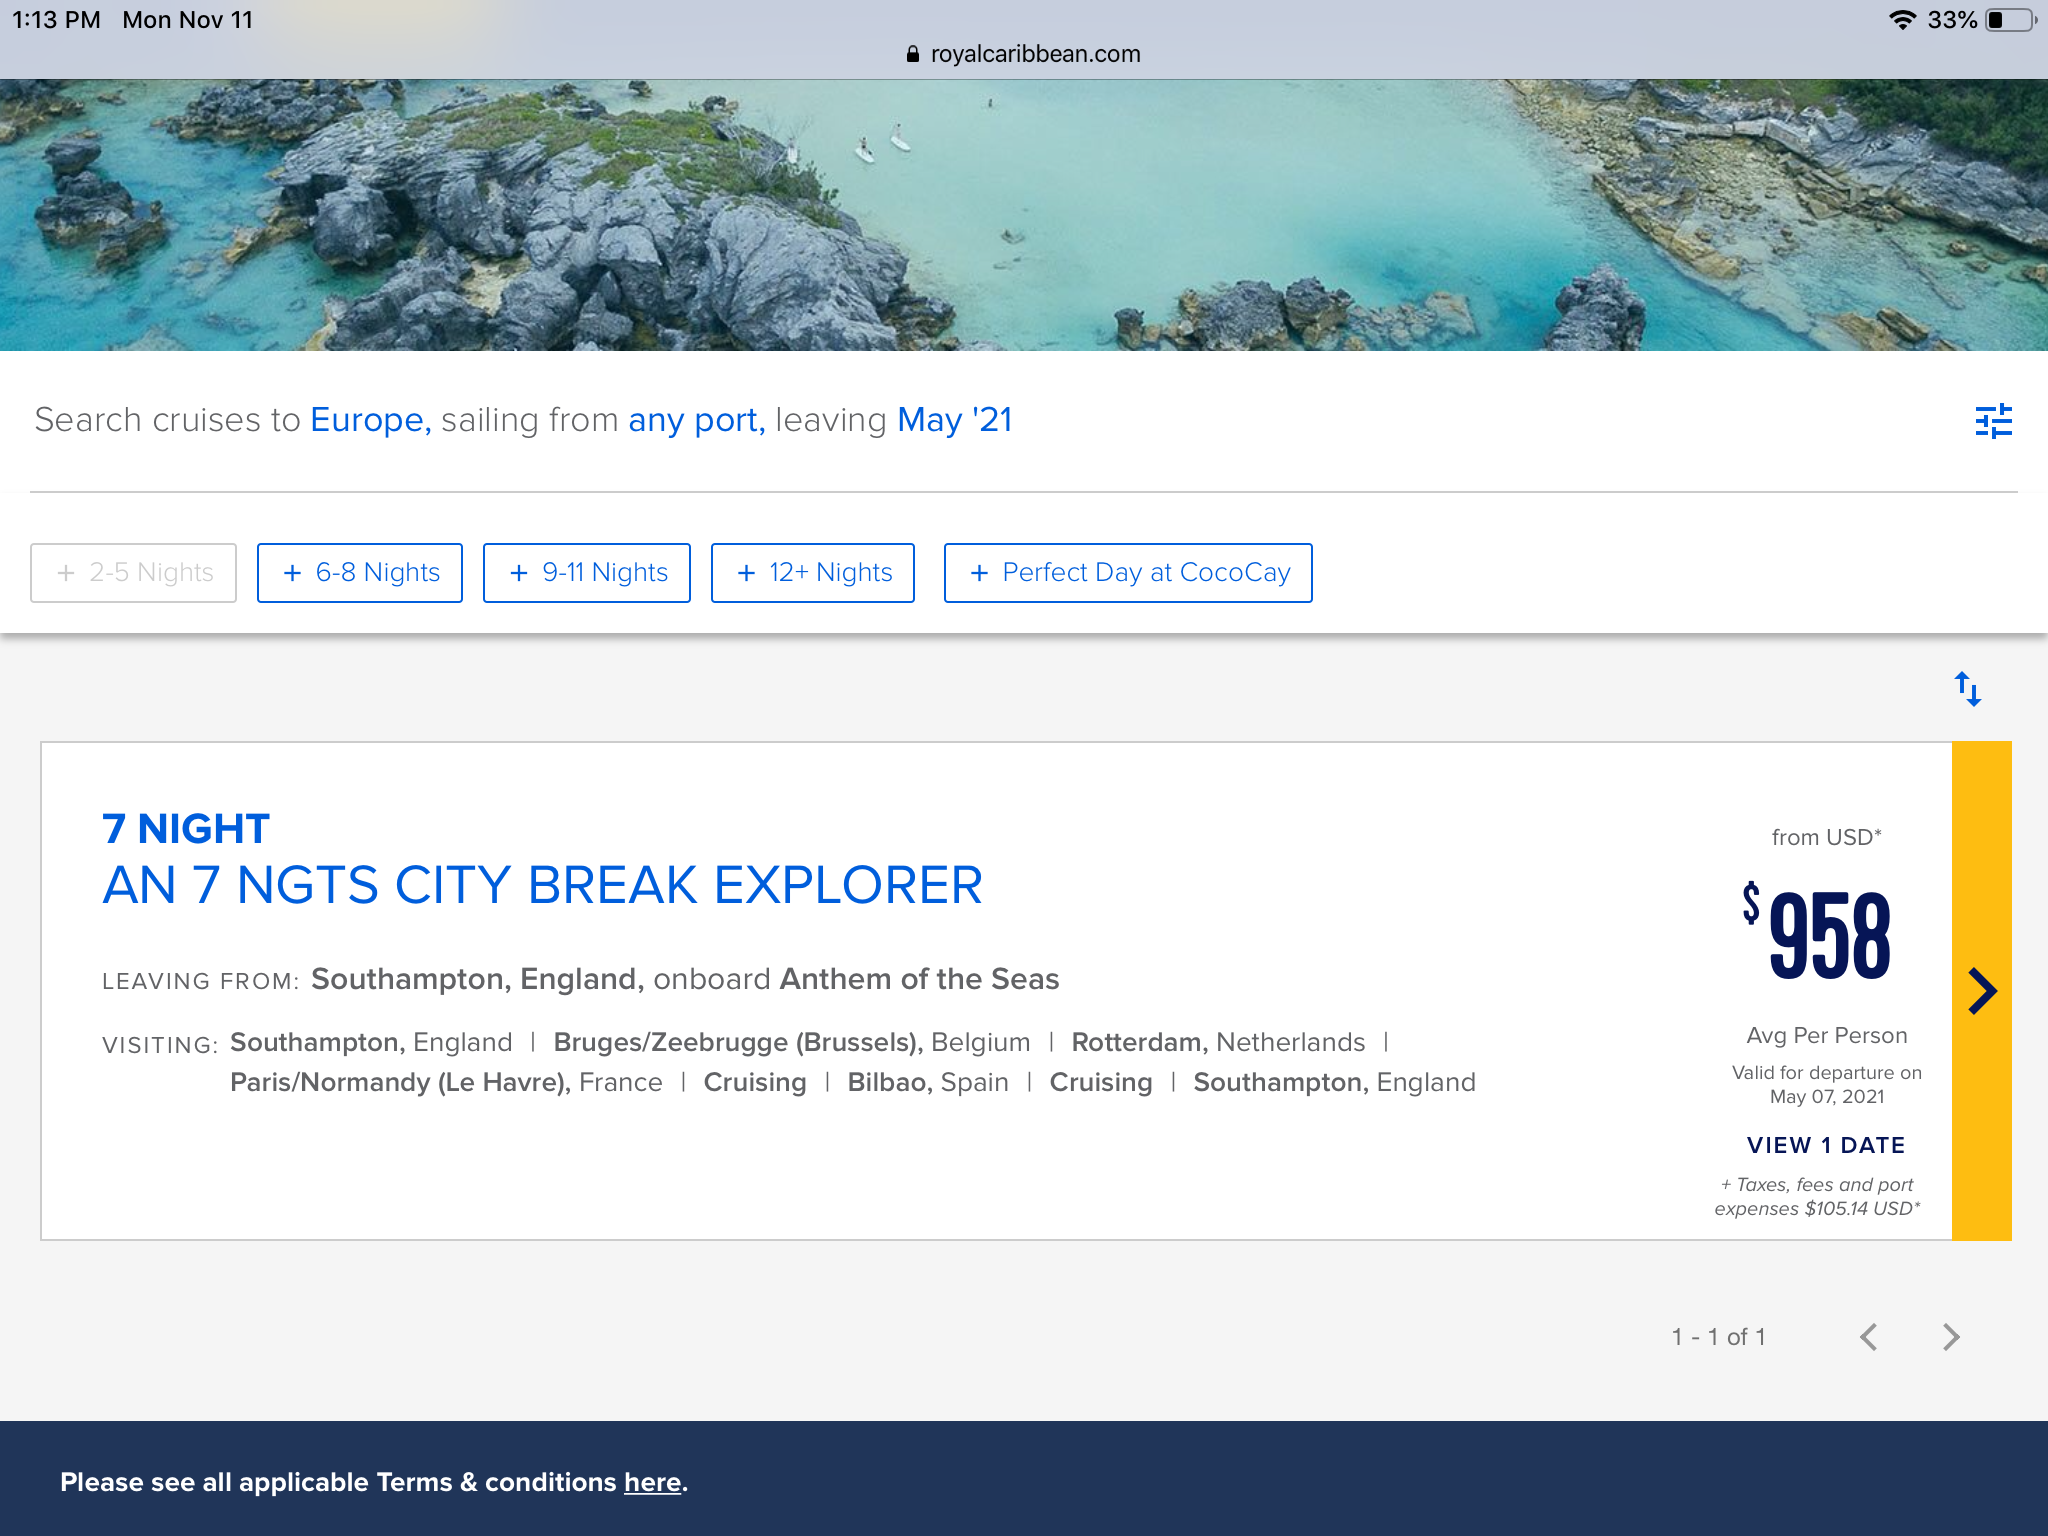Toggle the 9-11 Nights filter
2048x1536 pixels.
pyautogui.click(x=587, y=573)
